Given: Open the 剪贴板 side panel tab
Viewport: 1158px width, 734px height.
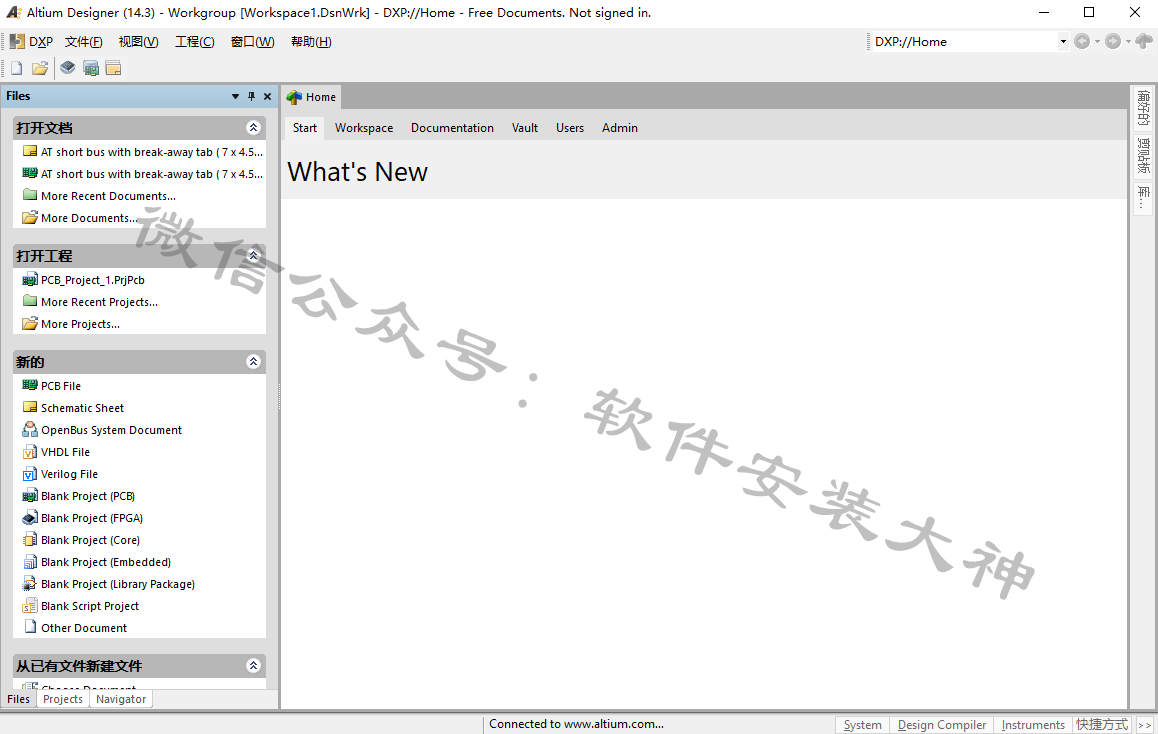Looking at the screenshot, I should click(1143, 156).
